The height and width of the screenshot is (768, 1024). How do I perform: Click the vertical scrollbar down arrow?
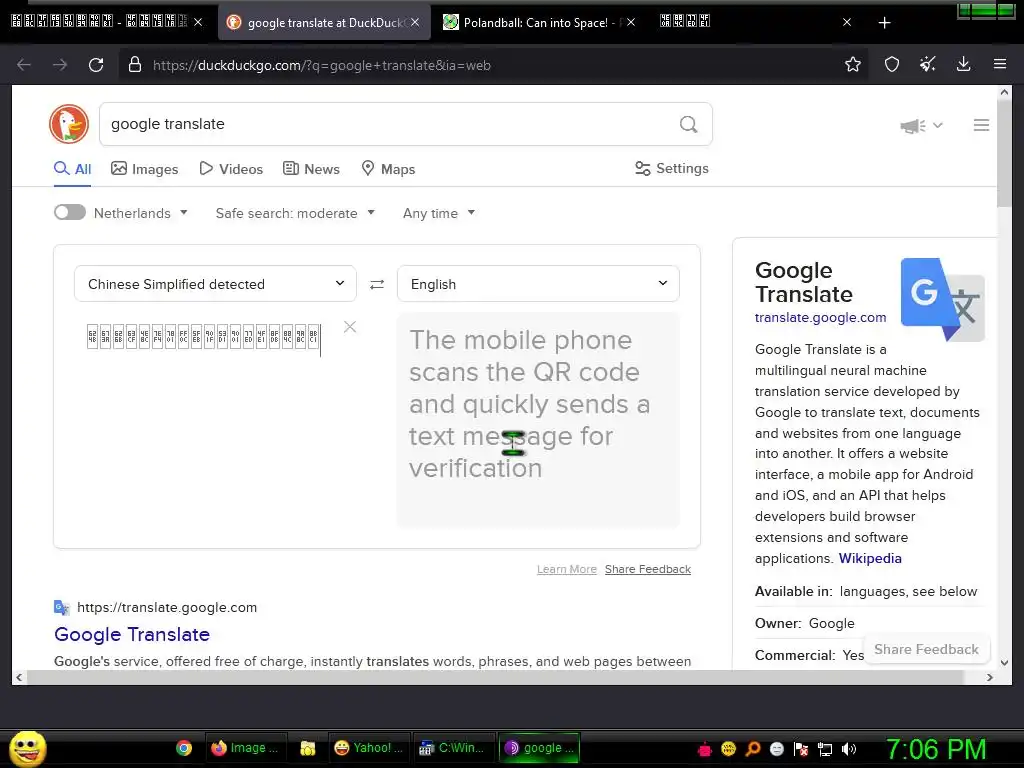(x=1004, y=662)
